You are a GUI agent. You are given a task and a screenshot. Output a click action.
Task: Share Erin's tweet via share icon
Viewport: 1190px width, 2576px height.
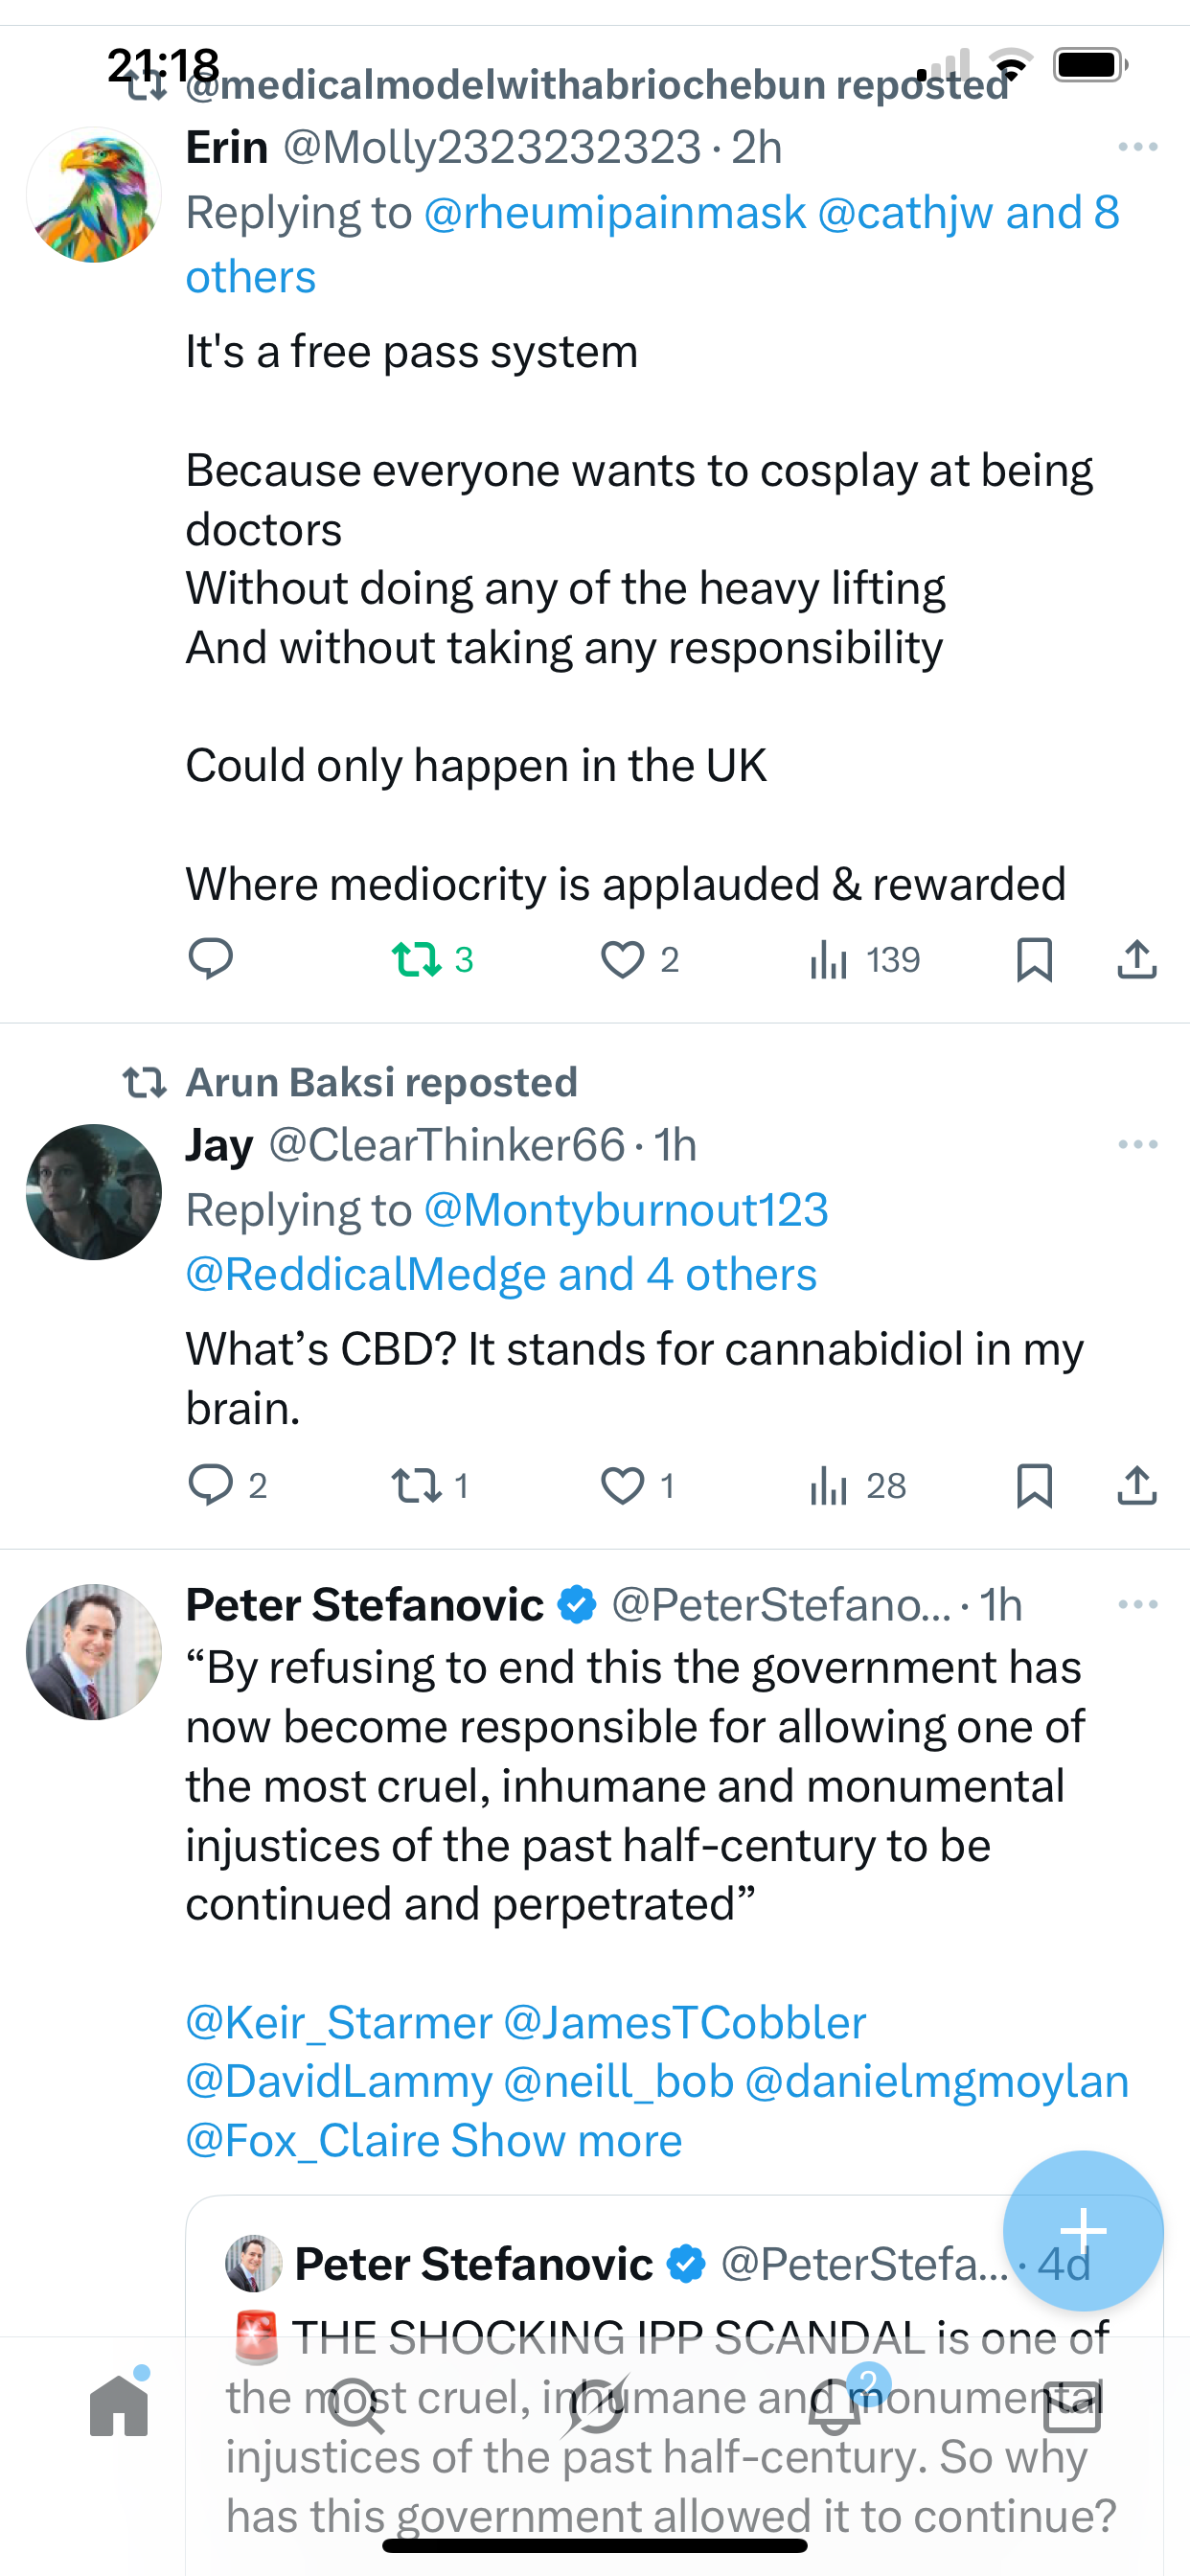tap(1136, 959)
